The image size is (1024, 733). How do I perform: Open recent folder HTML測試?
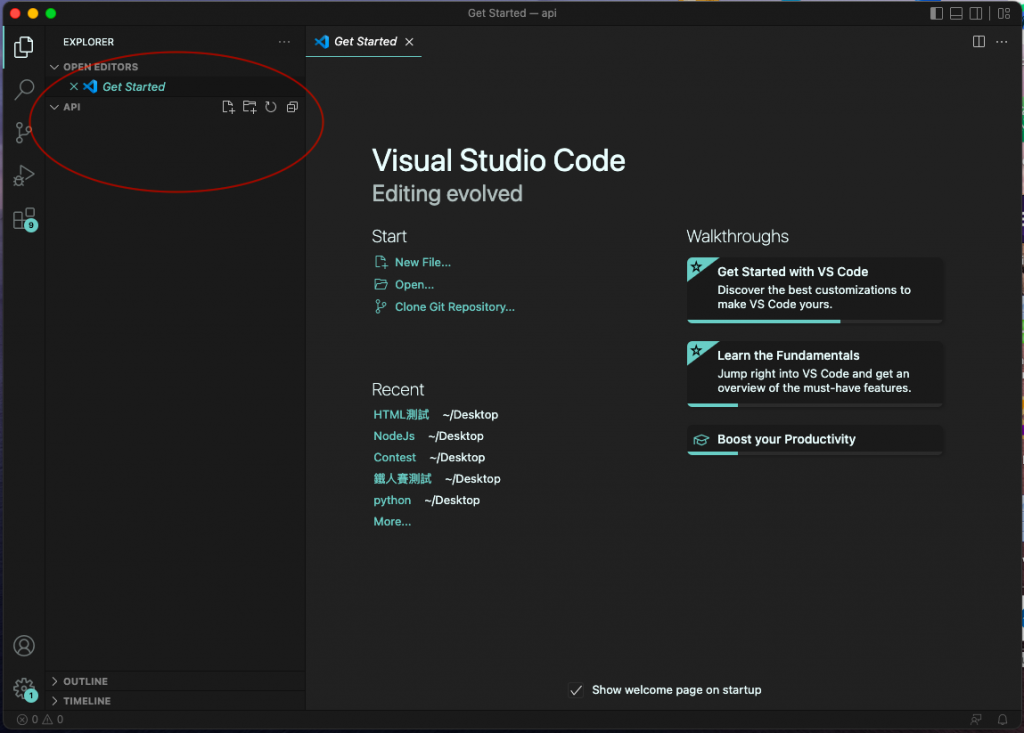pyautogui.click(x=401, y=415)
